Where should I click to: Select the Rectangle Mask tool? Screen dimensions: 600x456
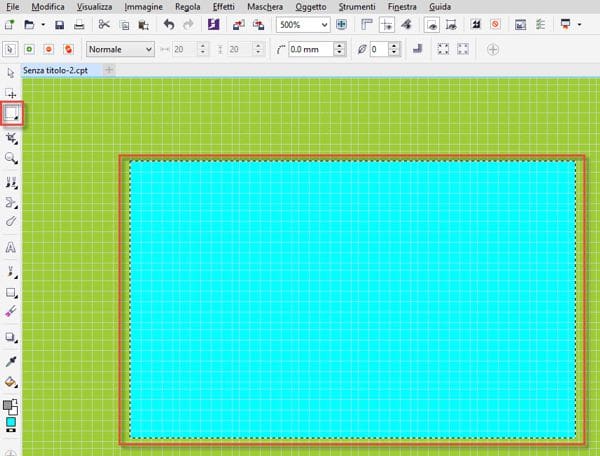[12, 115]
